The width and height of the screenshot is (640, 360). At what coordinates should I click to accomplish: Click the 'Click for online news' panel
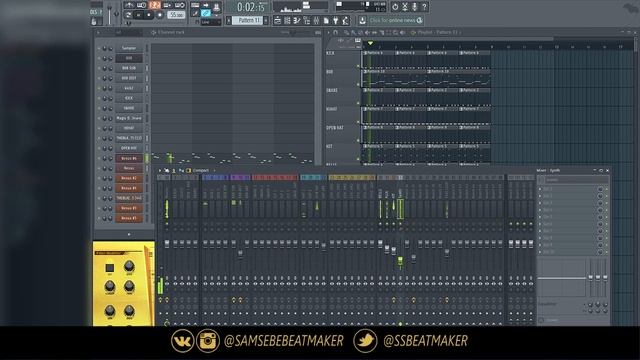(x=396, y=20)
